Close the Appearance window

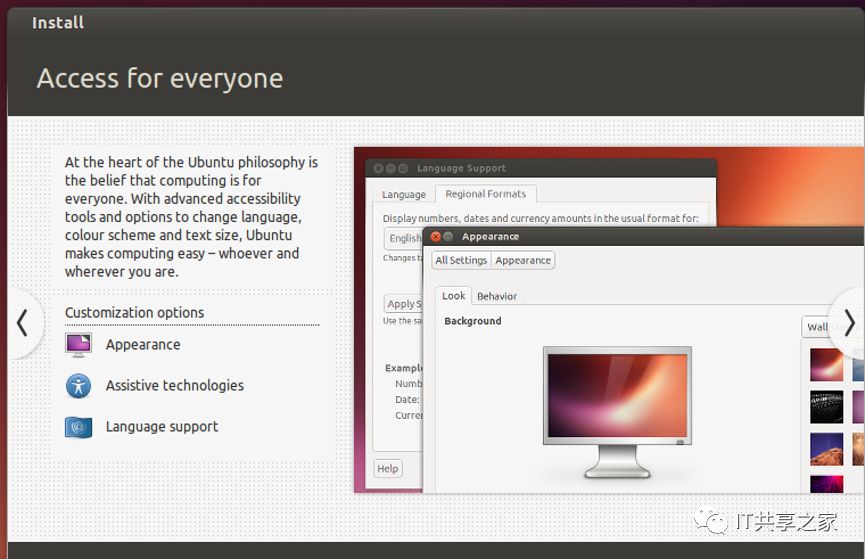[x=436, y=237]
